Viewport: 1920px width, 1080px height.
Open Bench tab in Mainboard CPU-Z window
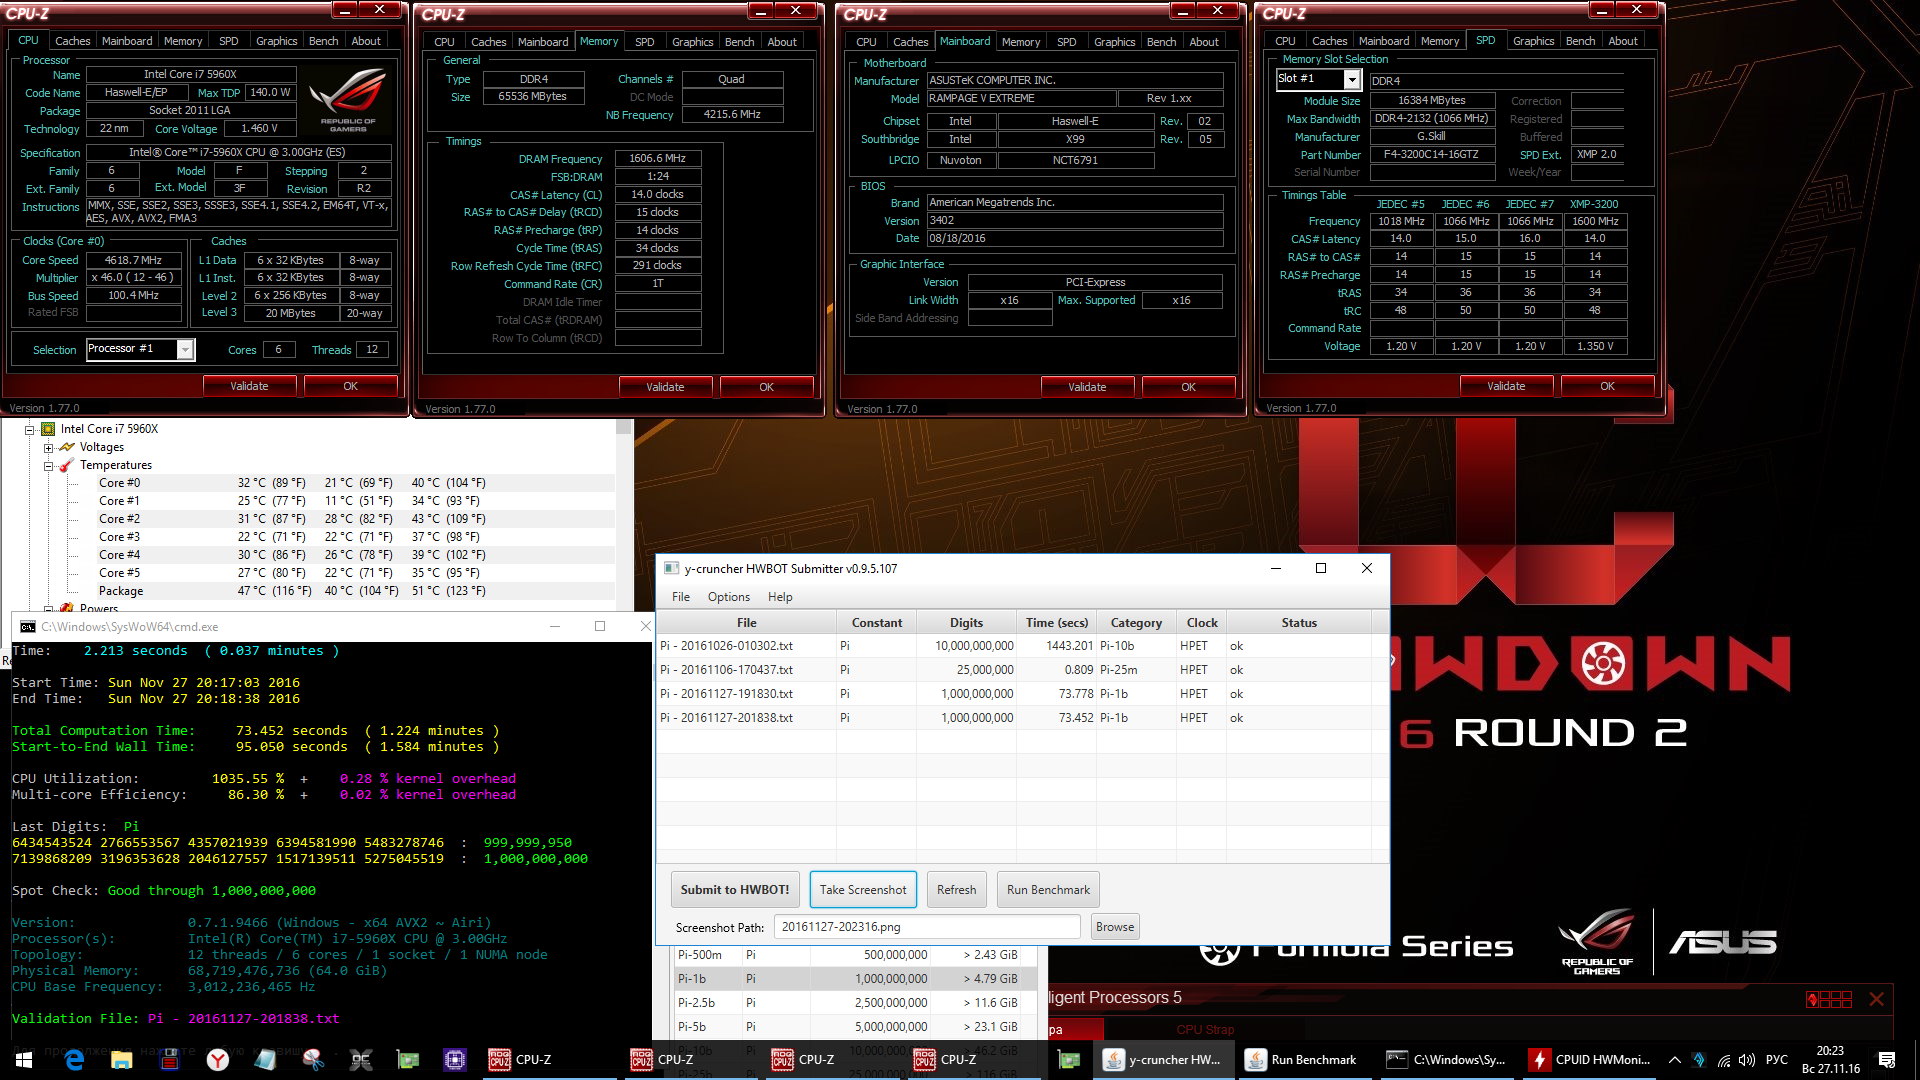[1161, 42]
